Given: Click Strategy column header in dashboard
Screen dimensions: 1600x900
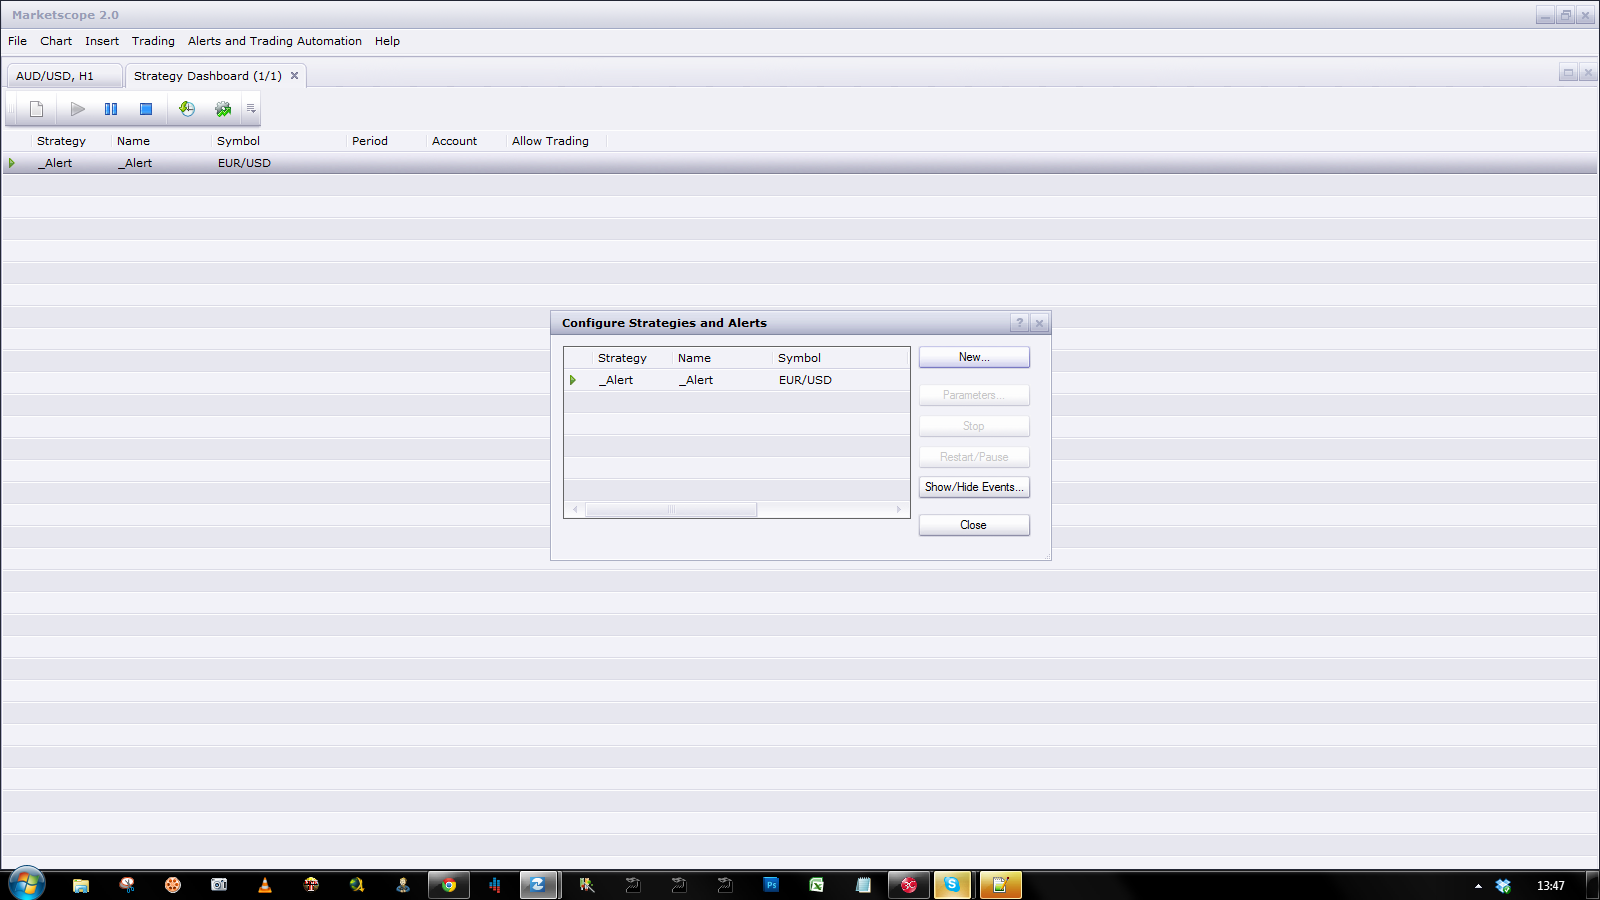Looking at the screenshot, I should (x=61, y=141).
